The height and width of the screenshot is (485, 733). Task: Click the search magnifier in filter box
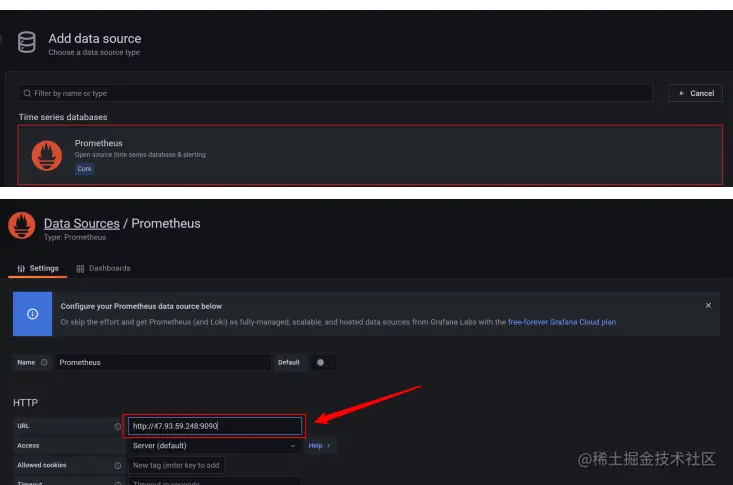(27, 94)
